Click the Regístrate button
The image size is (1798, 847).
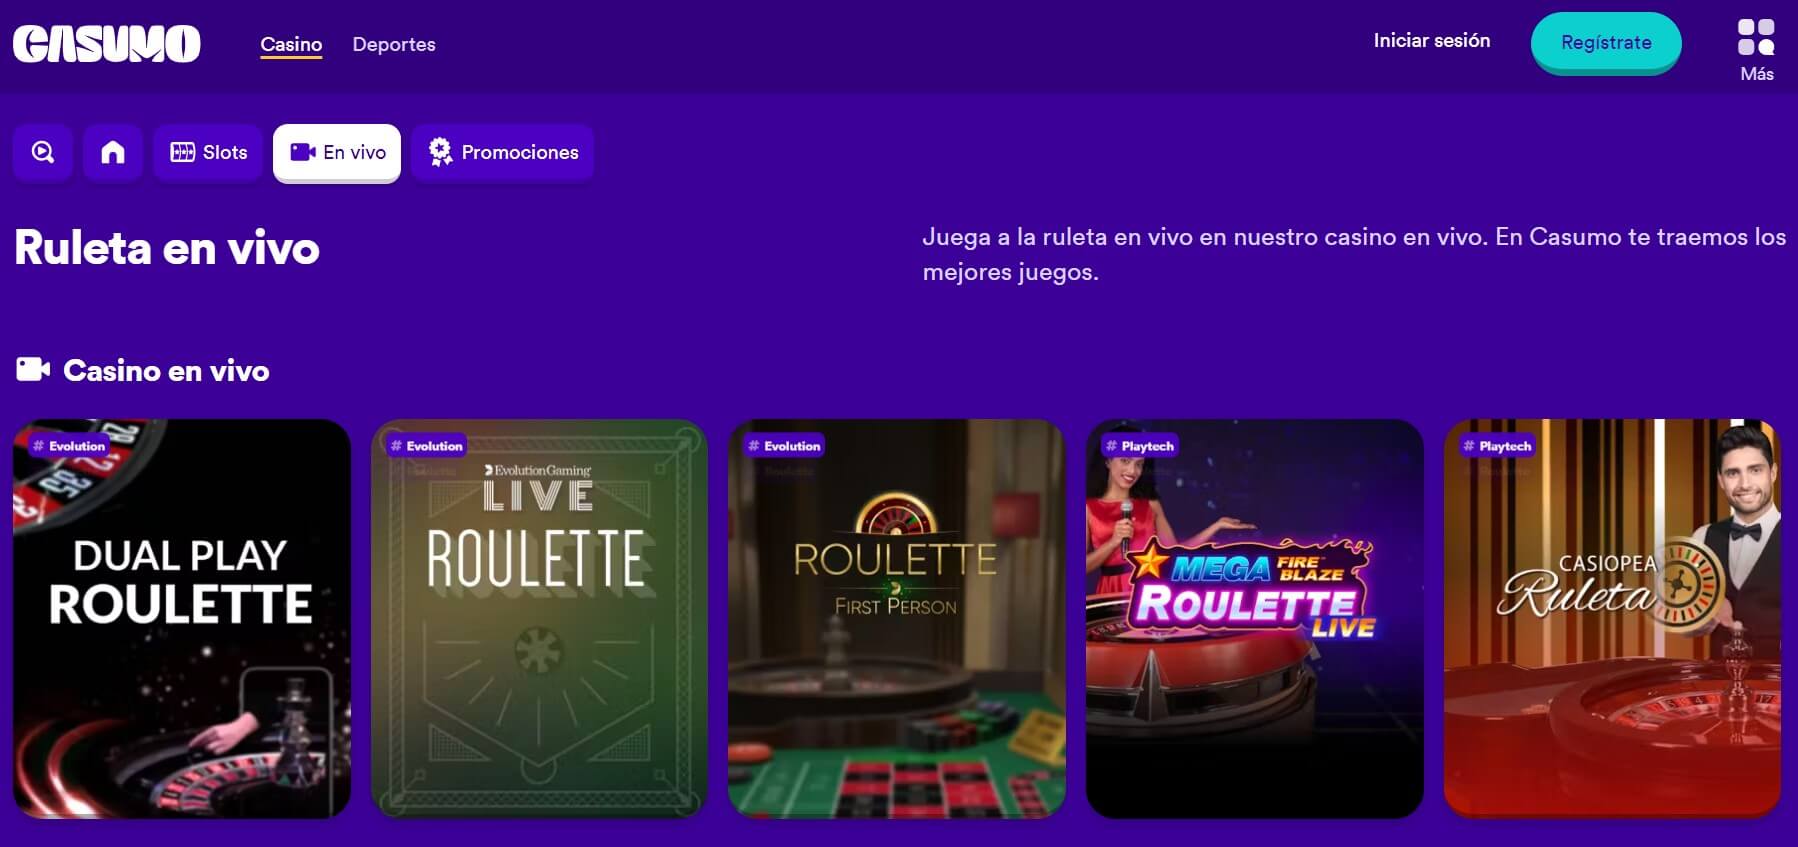tap(1606, 43)
